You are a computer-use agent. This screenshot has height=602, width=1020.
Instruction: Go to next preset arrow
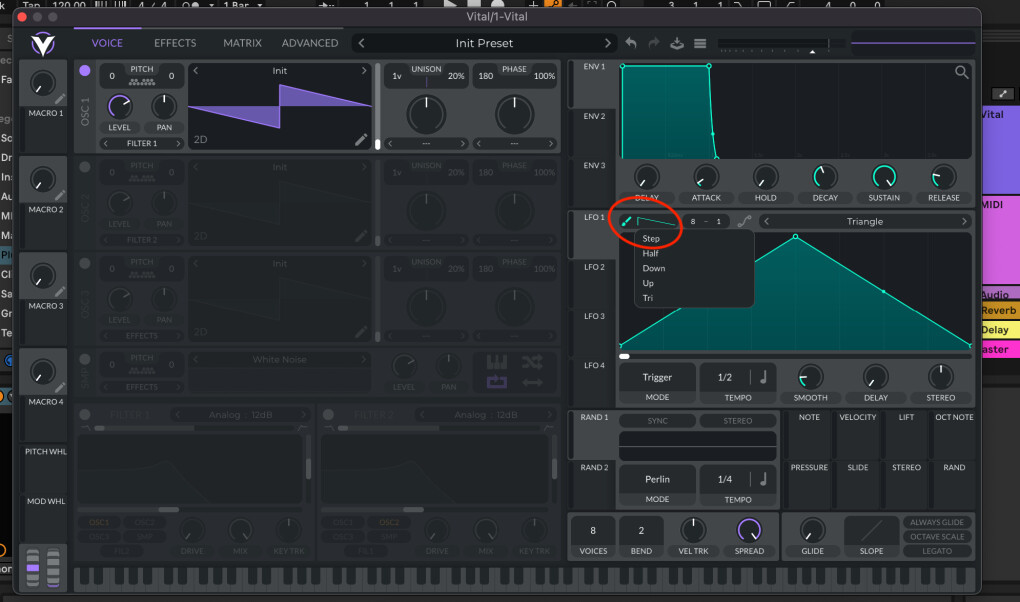608,43
